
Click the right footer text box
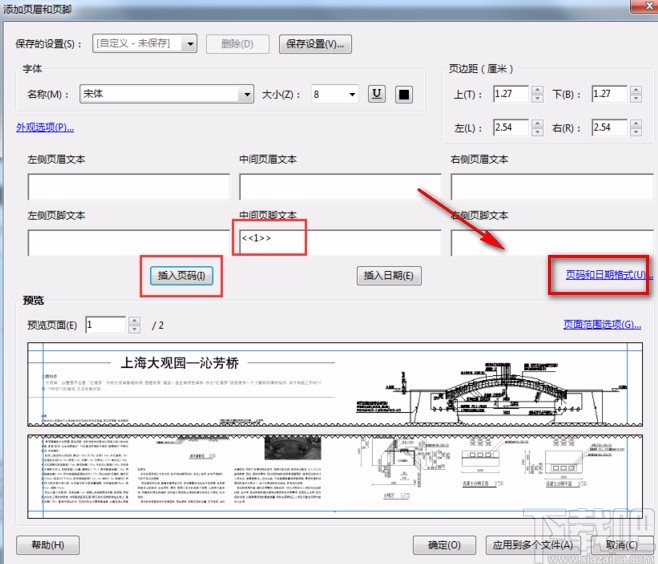pos(552,243)
